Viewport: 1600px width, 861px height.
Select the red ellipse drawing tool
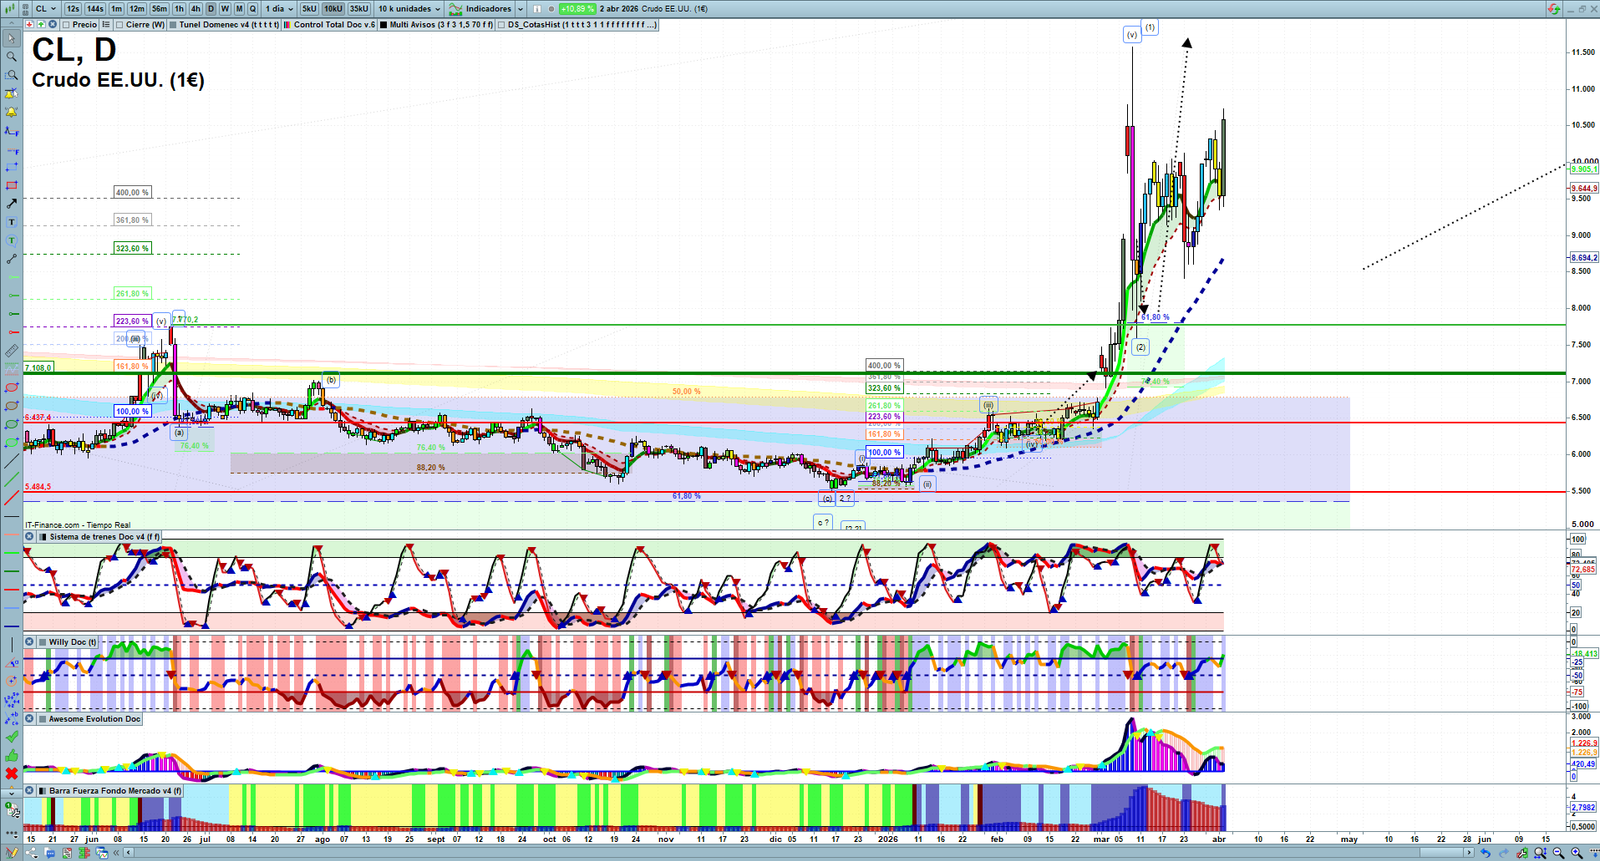click(x=11, y=387)
